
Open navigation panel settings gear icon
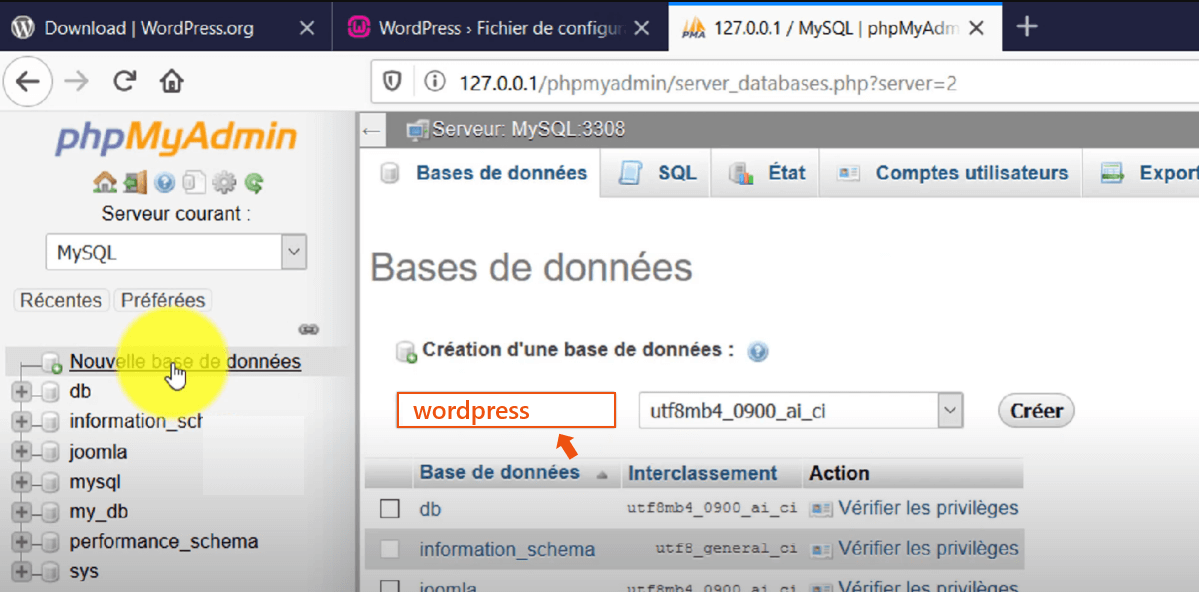click(224, 183)
